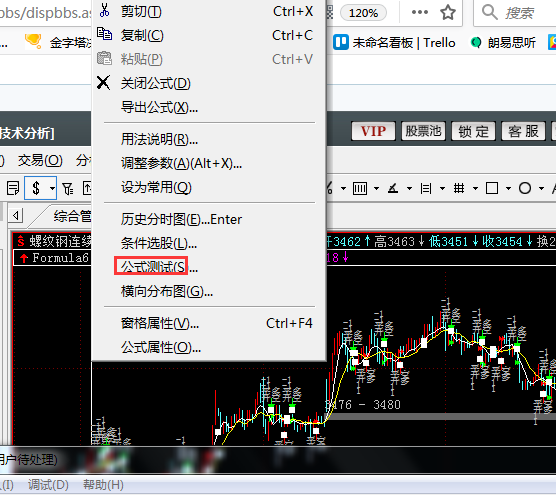Open dropdown arrow next to circle tool
The image size is (556, 495).
541,188
